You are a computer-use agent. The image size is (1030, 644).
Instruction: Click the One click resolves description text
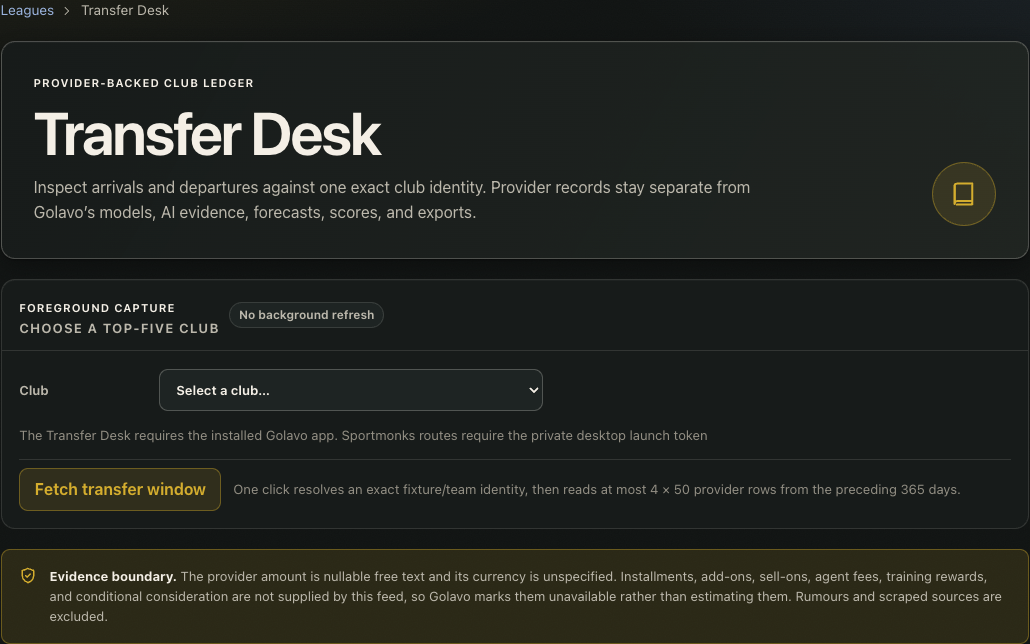[x=596, y=490]
